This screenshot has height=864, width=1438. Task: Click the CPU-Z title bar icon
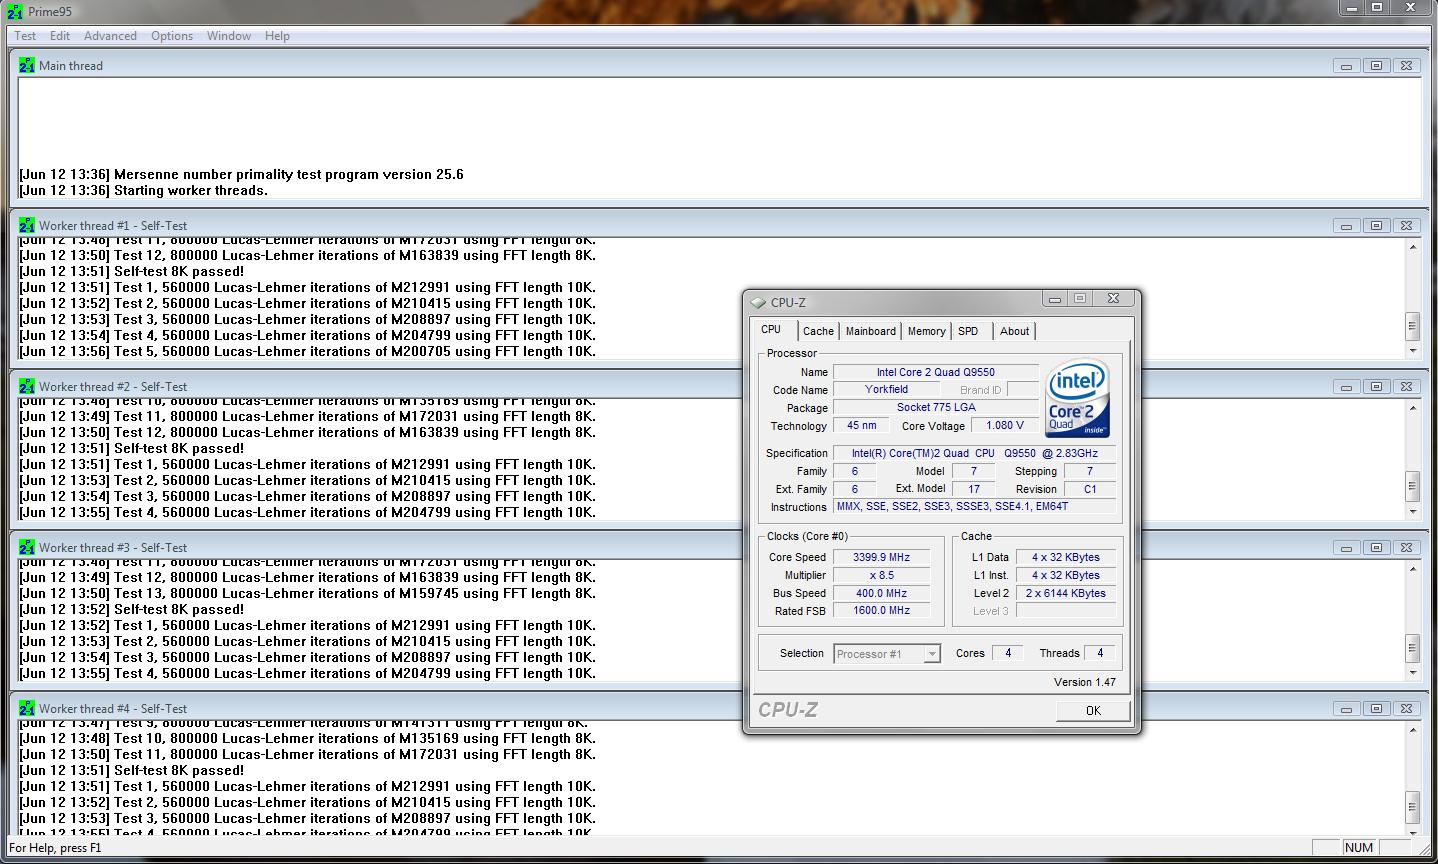[x=759, y=302]
